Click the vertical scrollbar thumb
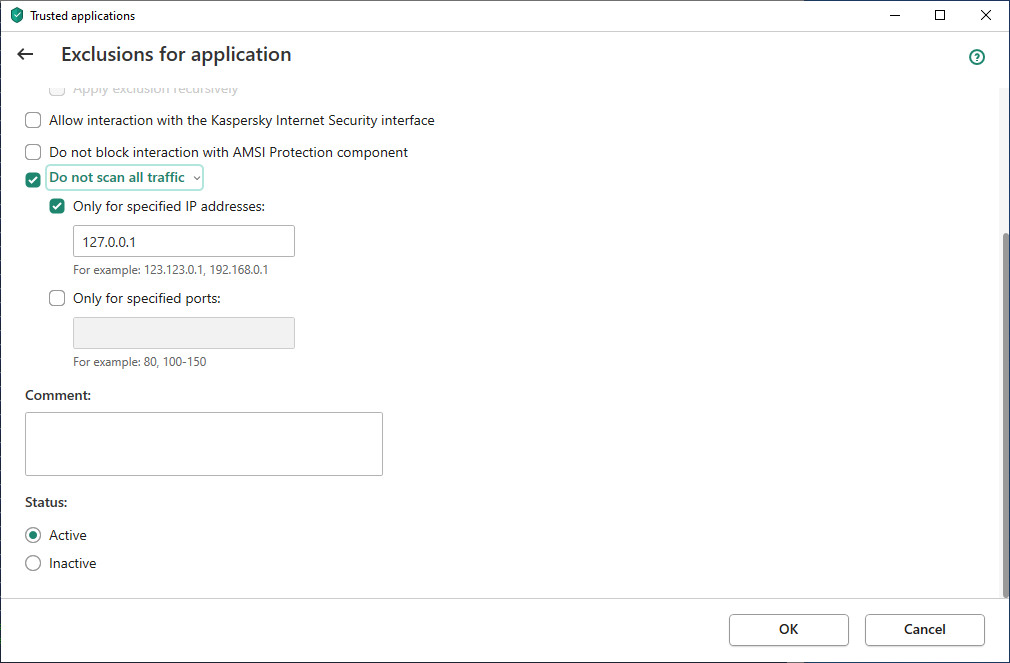The height and width of the screenshot is (663, 1010). 1005,414
